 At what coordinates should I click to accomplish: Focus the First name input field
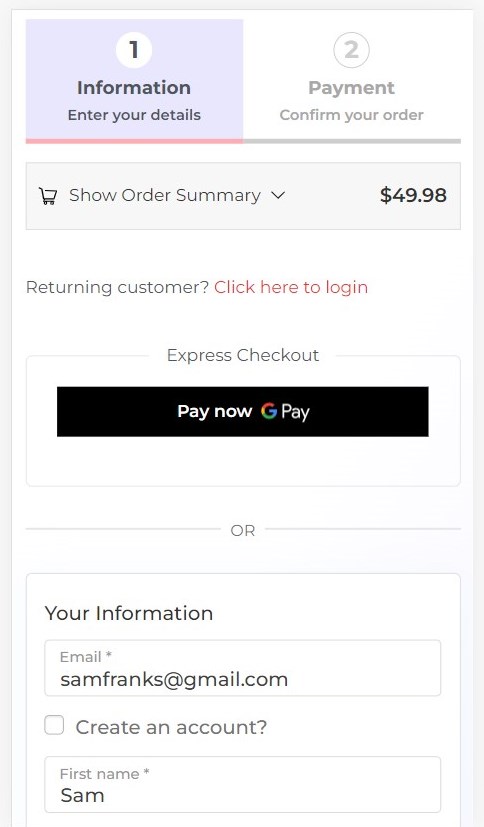[243, 784]
